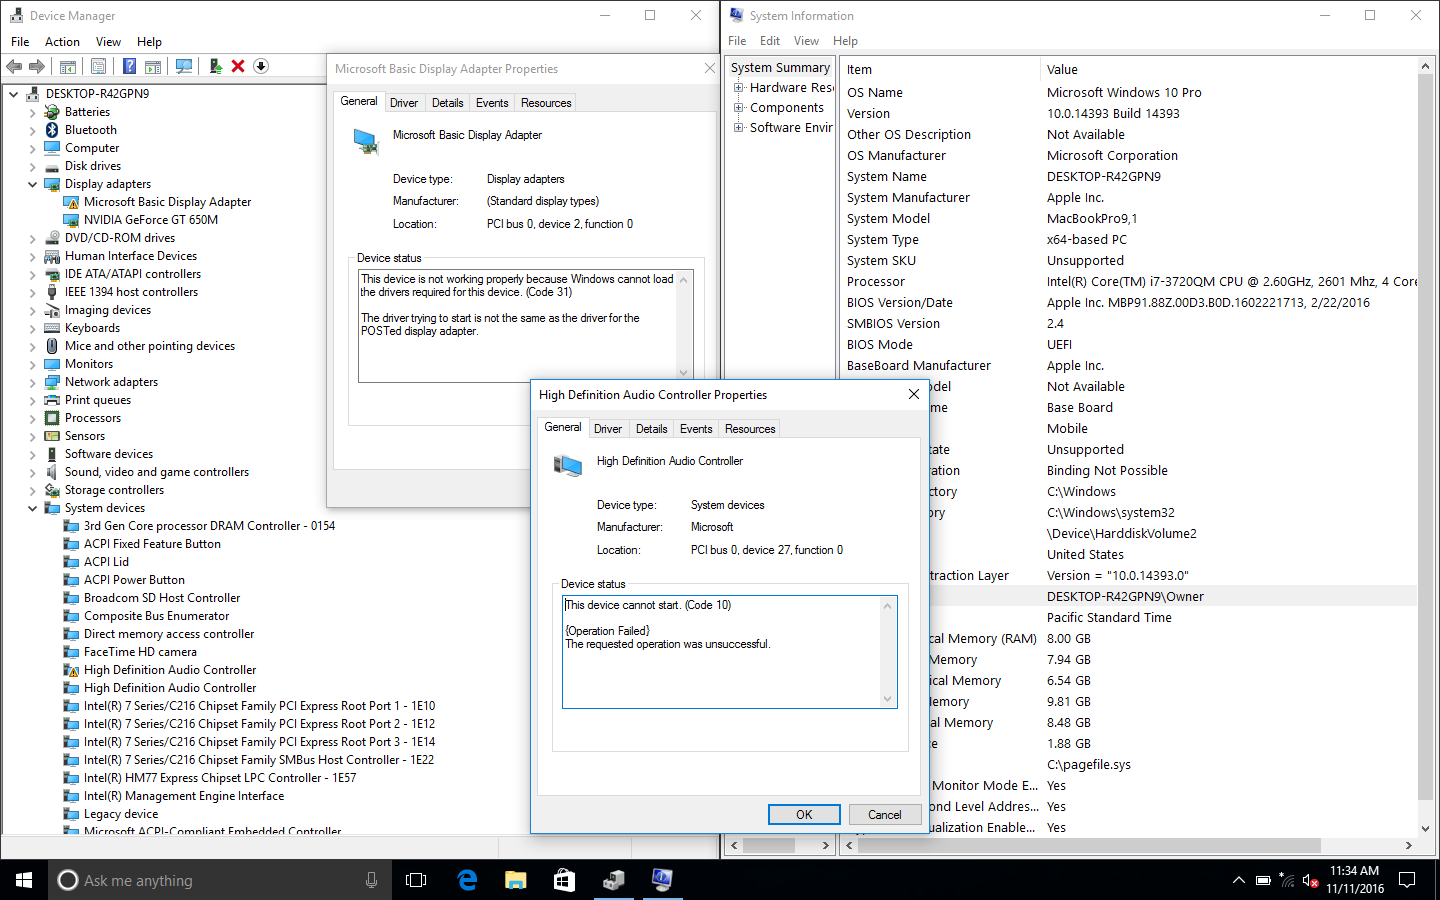Open Events tab in High Definition Audio dialog
Image resolution: width=1440 pixels, height=900 pixels.
[696, 429]
